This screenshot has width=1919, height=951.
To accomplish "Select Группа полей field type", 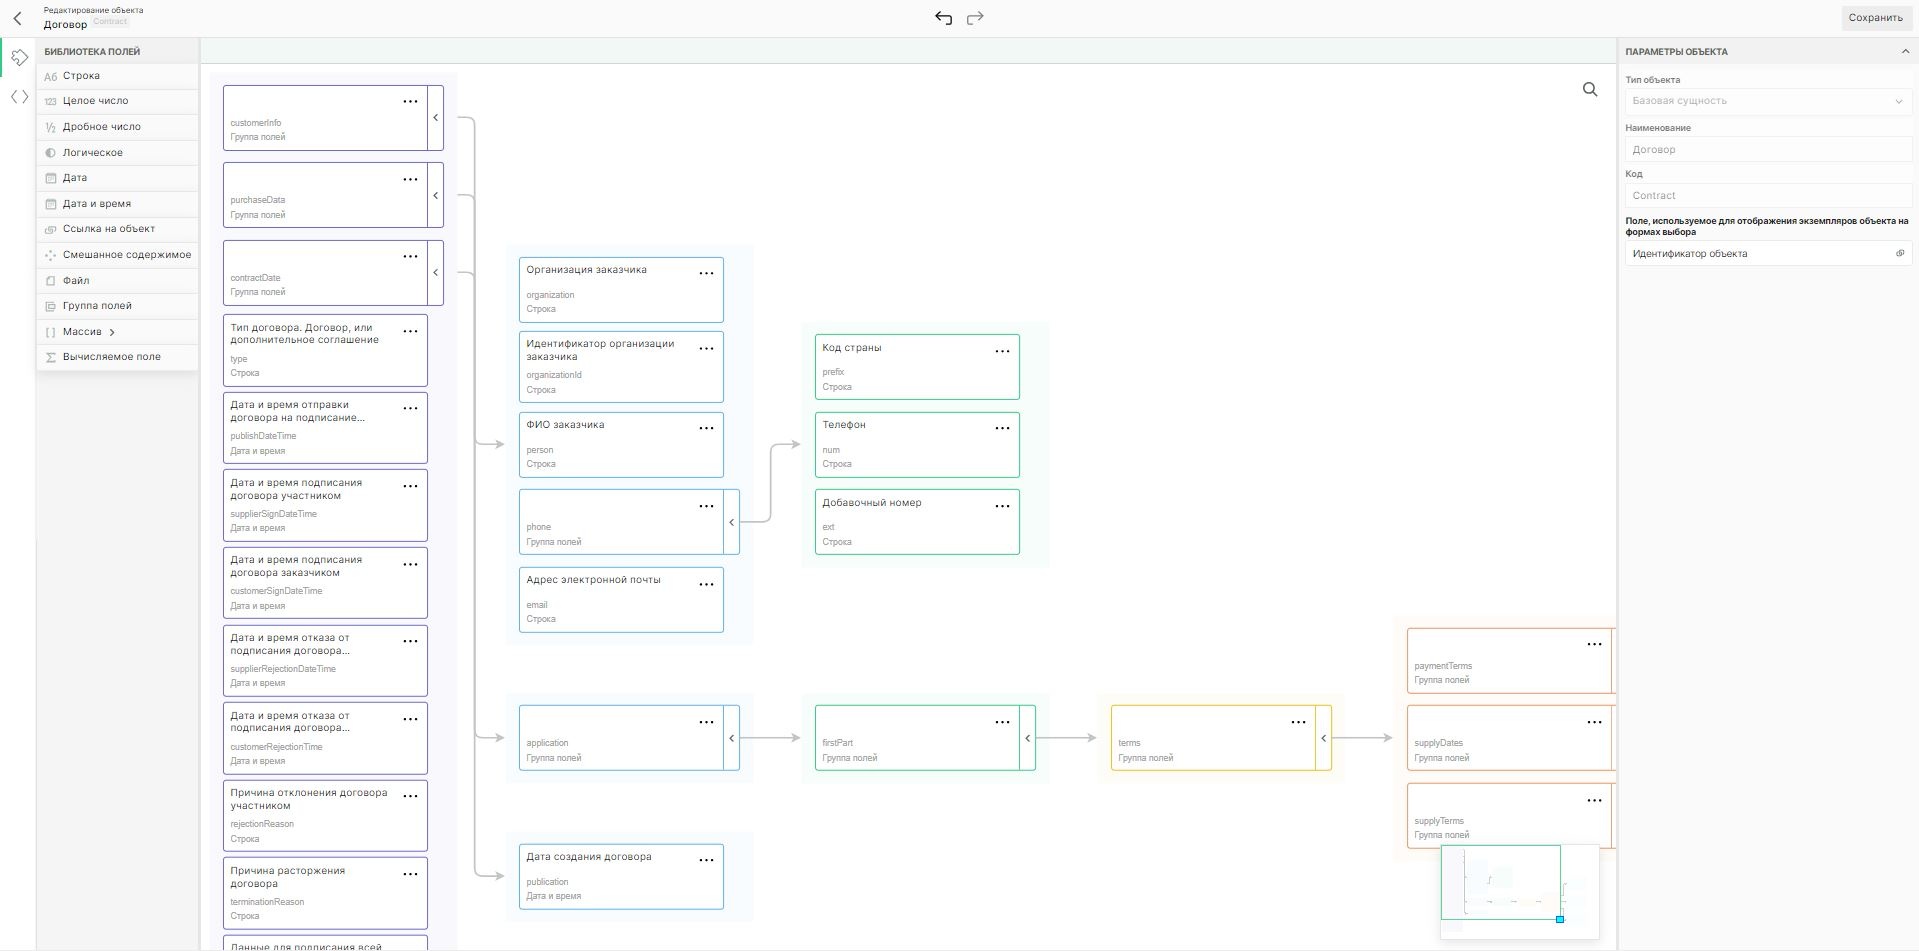I will pyautogui.click(x=117, y=306).
